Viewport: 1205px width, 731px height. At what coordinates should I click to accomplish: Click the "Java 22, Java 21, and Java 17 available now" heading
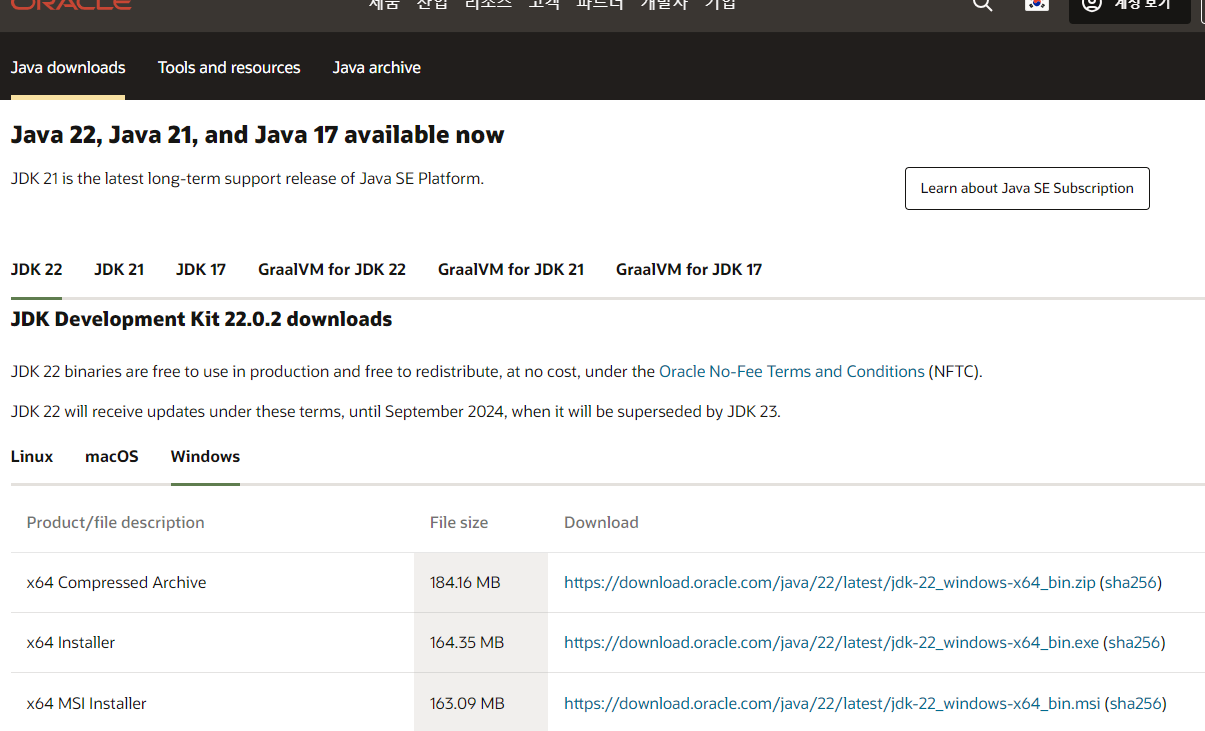point(258,135)
